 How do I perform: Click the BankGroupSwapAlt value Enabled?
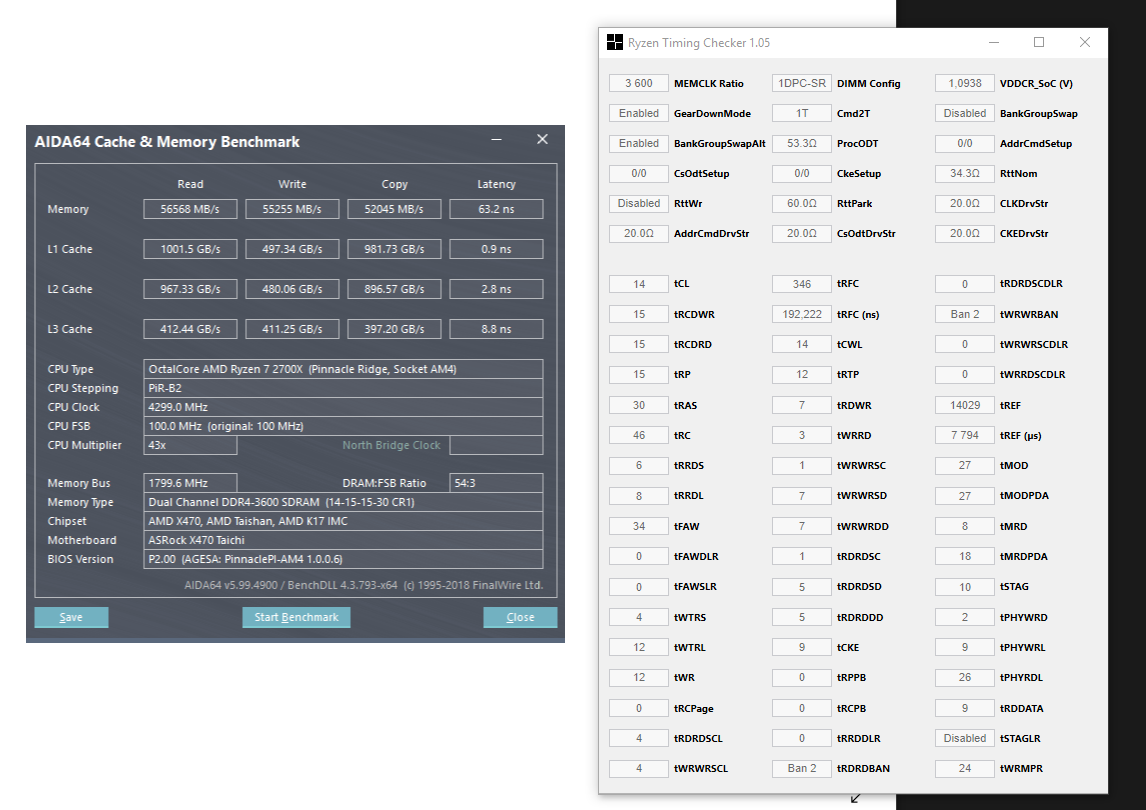[x=639, y=143]
